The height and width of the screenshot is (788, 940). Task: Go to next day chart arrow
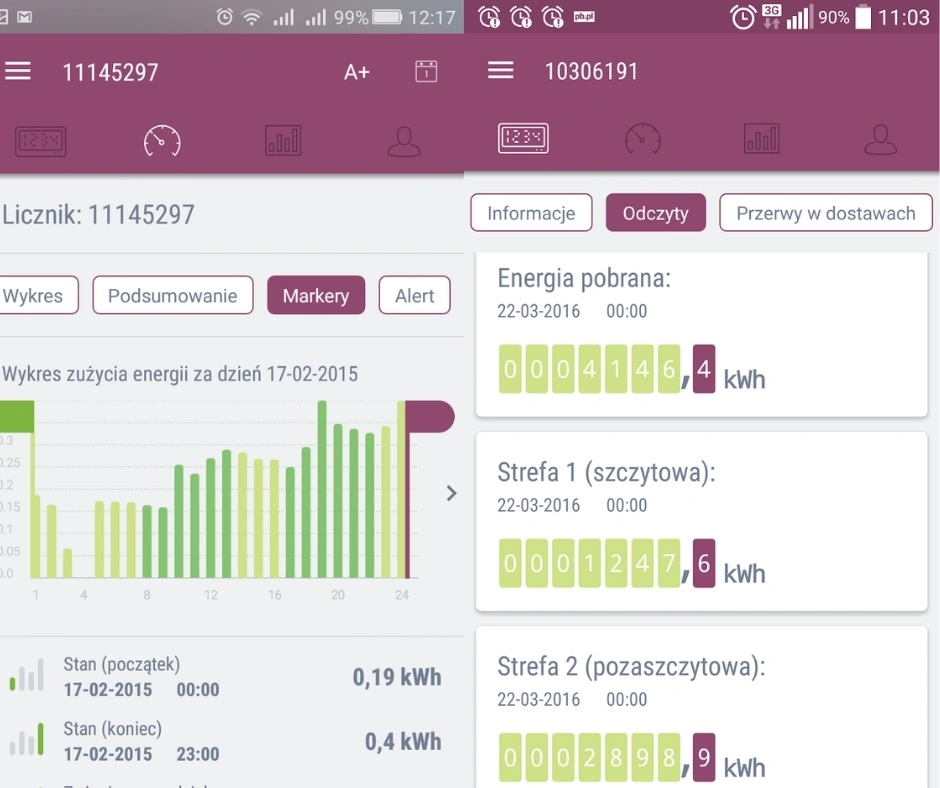pos(451,493)
